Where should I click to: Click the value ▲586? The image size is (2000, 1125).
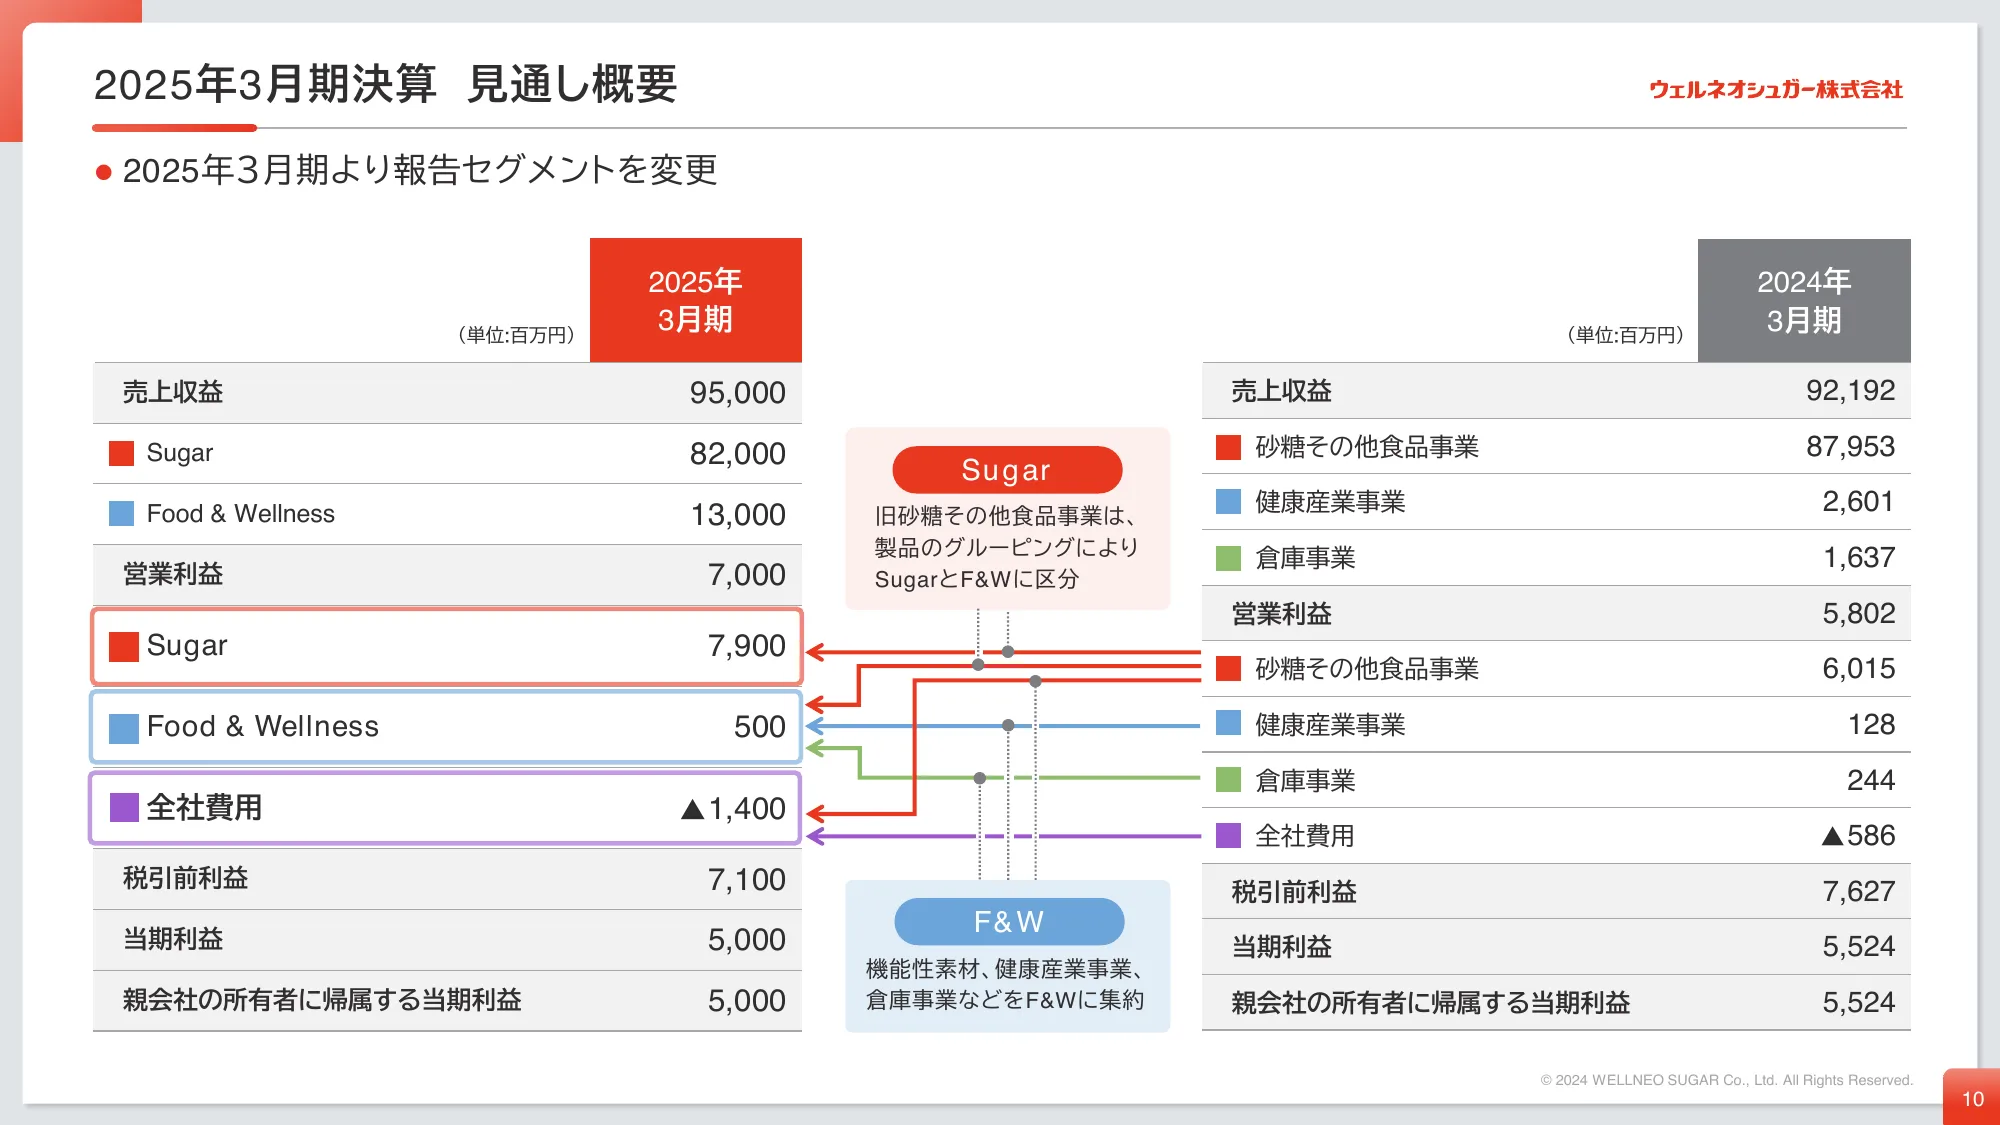[1858, 836]
